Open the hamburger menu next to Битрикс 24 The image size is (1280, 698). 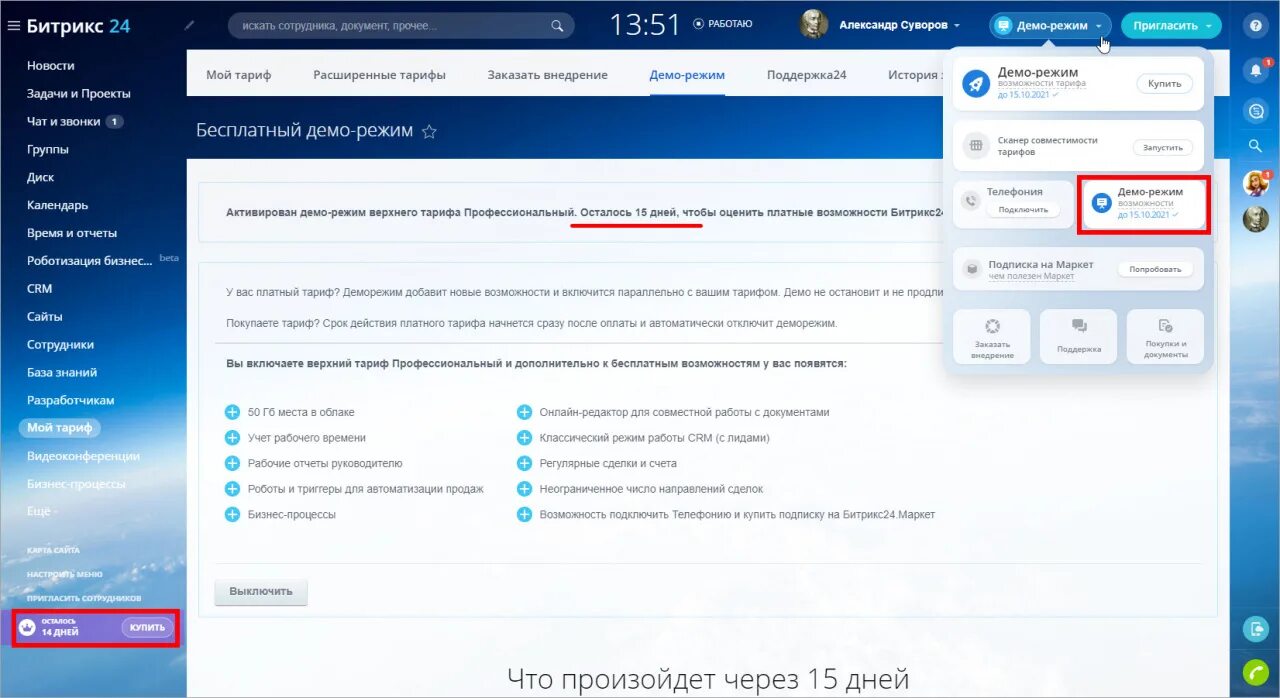tap(13, 26)
